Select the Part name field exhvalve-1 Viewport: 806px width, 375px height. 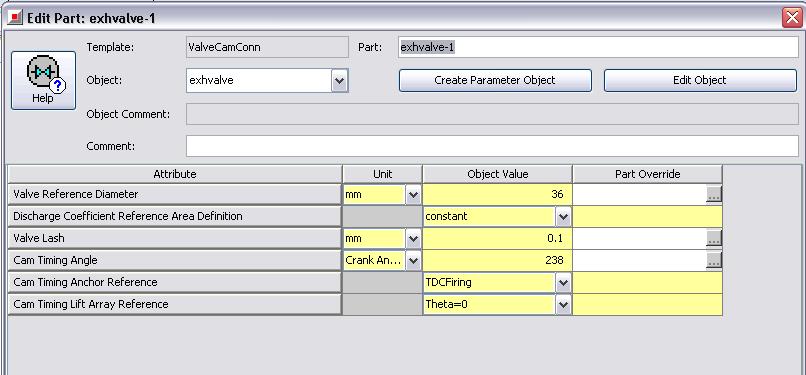pos(598,47)
